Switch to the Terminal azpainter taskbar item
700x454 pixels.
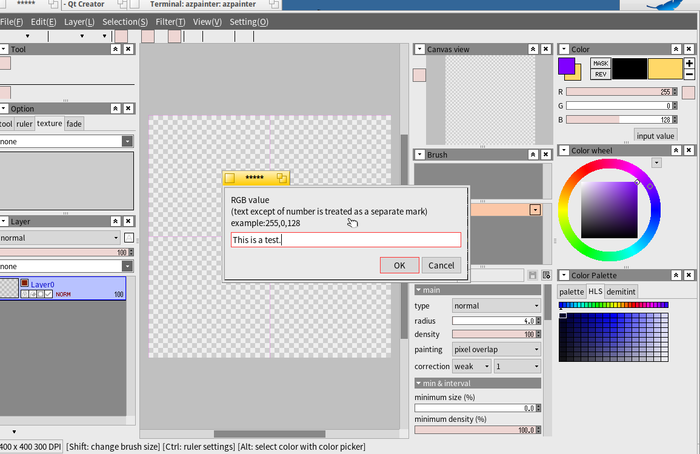point(203,4)
